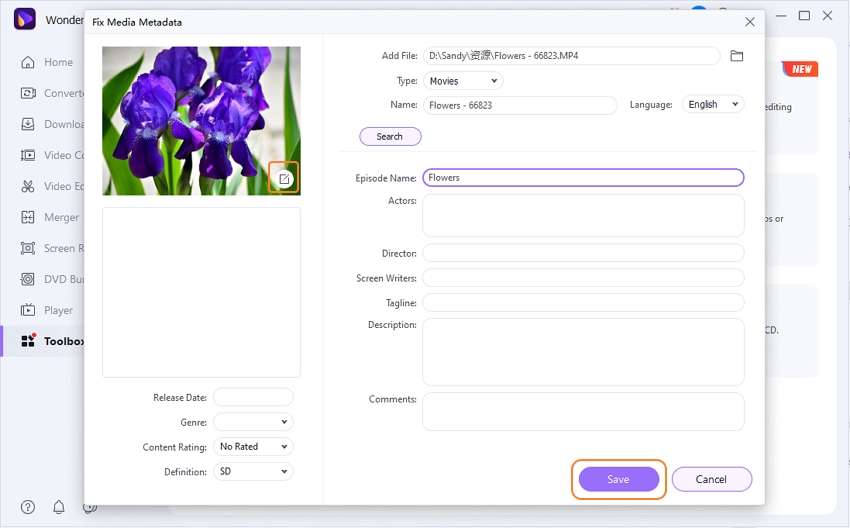Image resolution: width=850 pixels, height=528 pixels.
Task: Select Home in the sidebar menu
Action: tap(59, 62)
